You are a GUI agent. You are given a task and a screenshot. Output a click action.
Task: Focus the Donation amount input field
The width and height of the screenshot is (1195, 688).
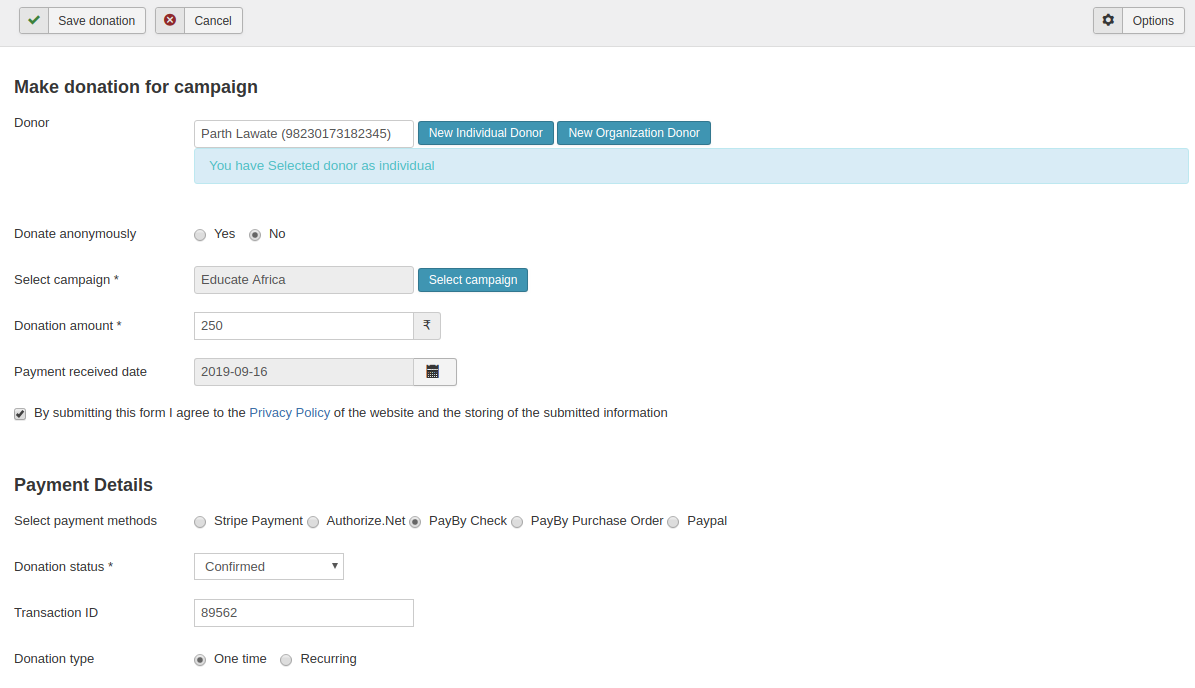pos(303,326)
